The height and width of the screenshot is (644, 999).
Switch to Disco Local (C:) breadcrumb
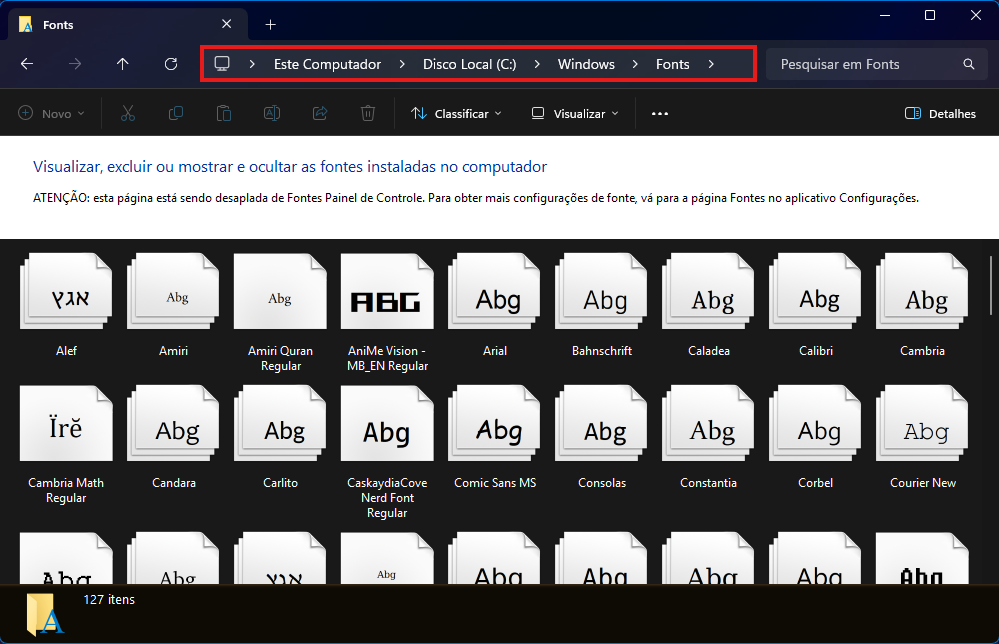469,63
